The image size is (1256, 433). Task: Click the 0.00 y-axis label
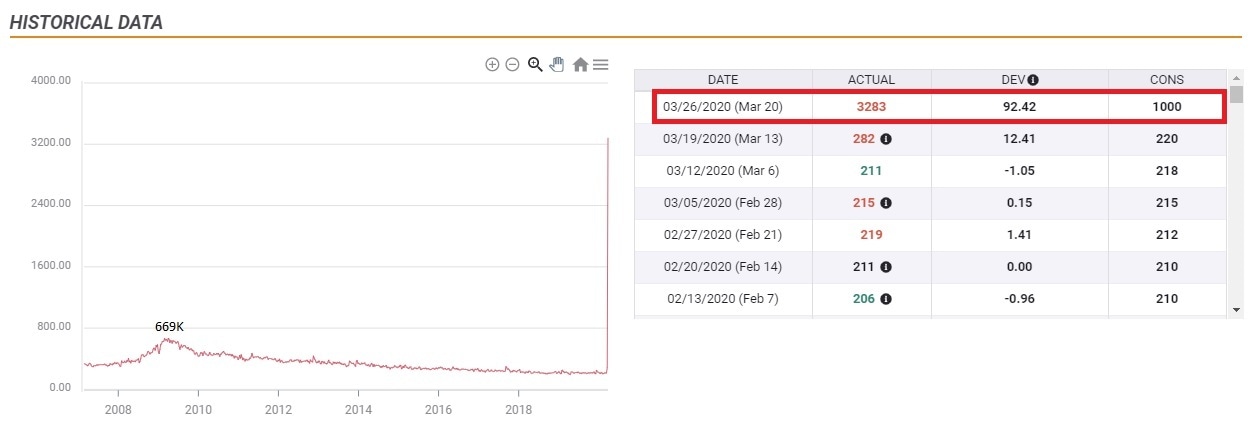coord(60,388)
